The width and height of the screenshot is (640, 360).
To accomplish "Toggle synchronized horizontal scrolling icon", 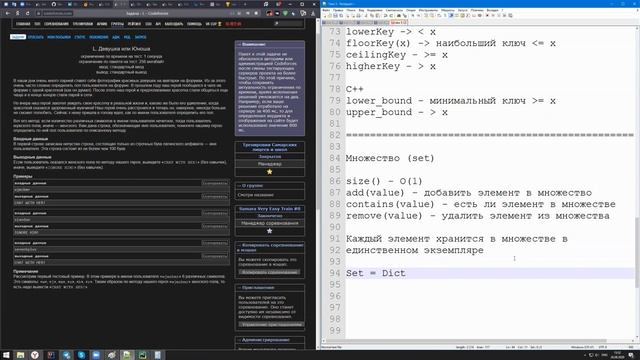I will click(432, 16).
